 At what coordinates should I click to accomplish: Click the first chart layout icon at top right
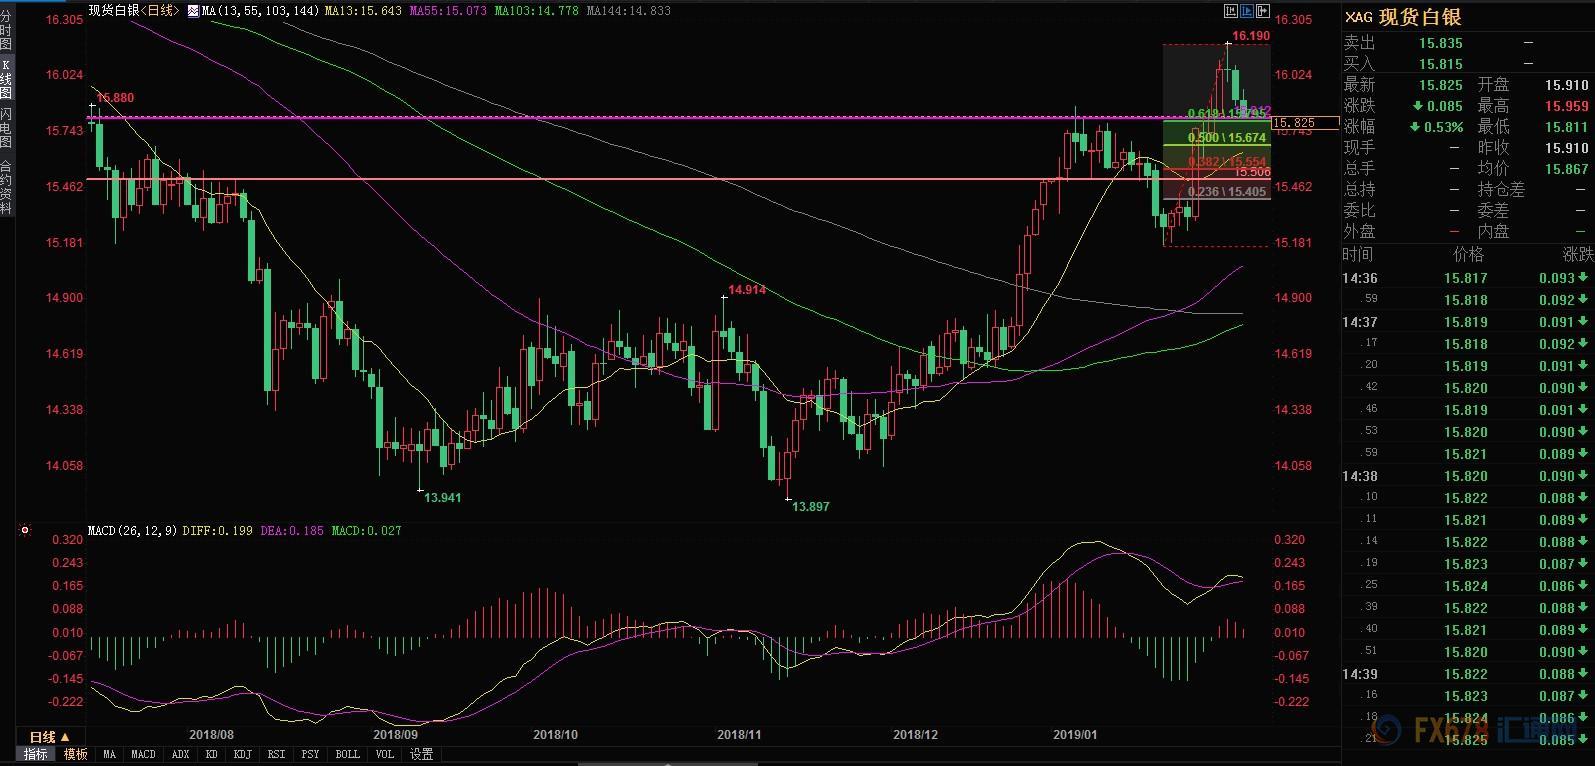point(1231,11)
